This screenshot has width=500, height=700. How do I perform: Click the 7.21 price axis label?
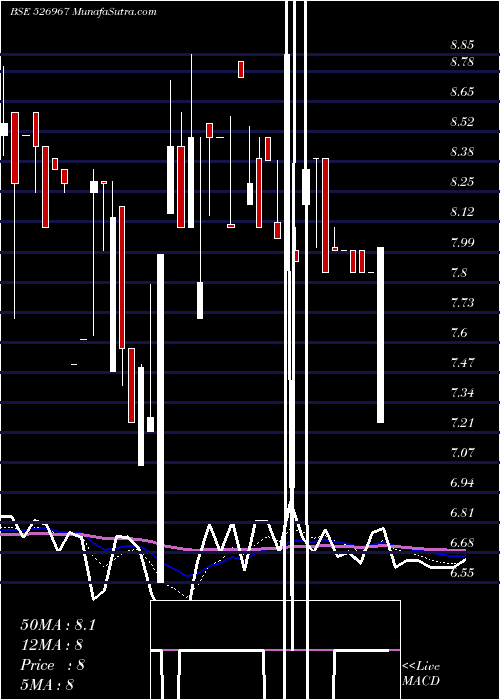point(462,423)
